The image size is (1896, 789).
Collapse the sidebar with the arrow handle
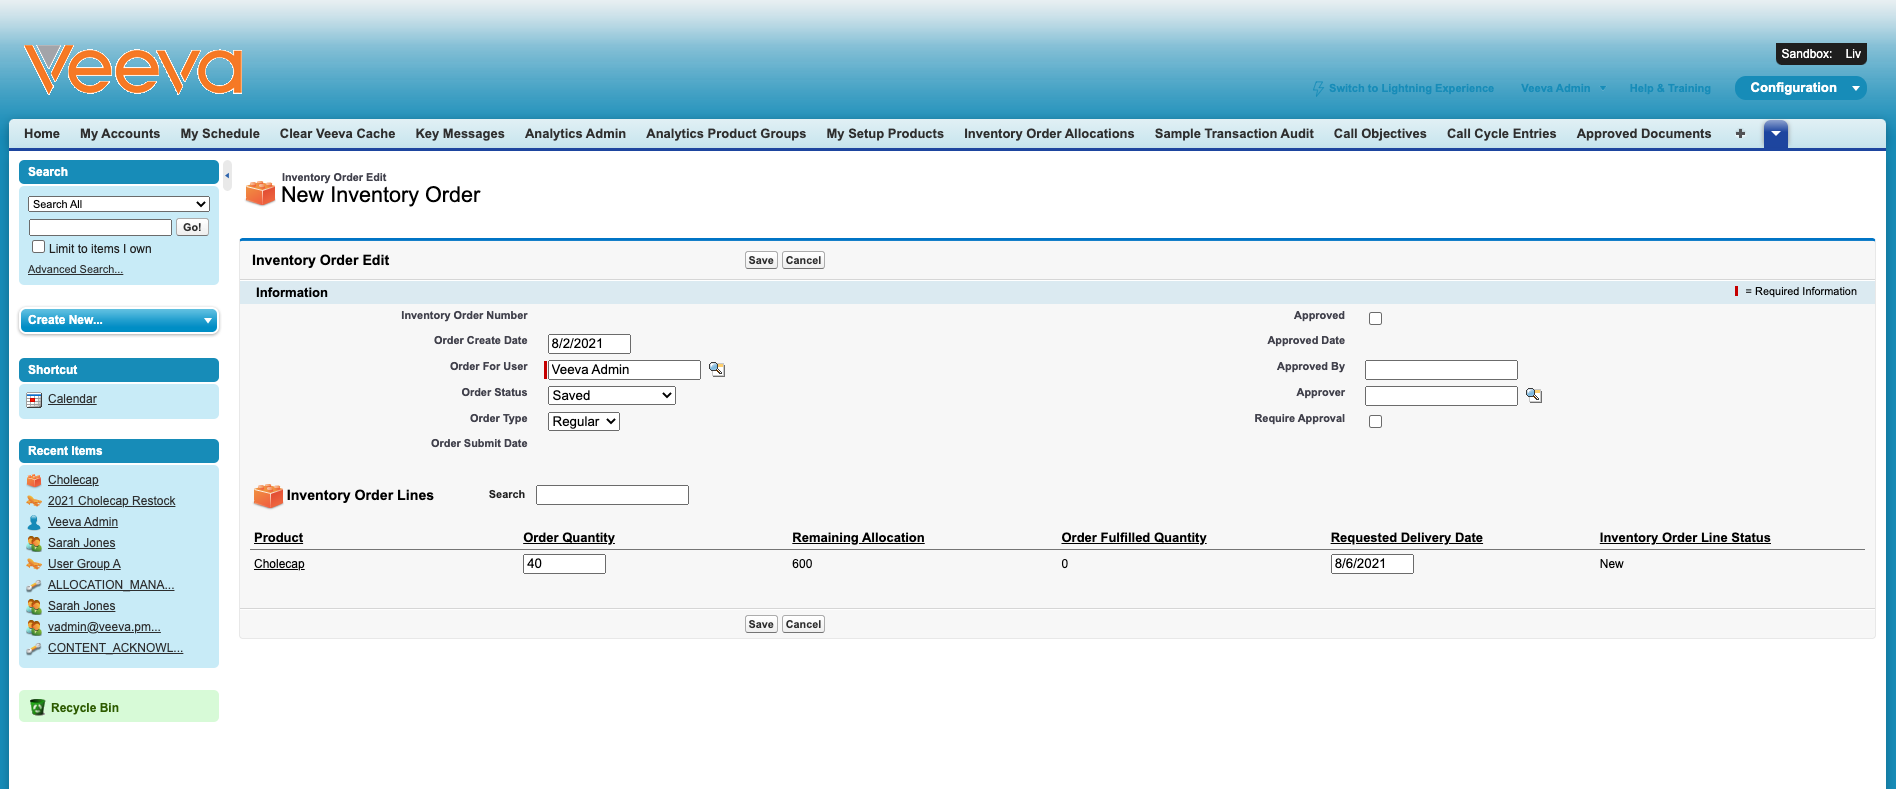(227, 175)
